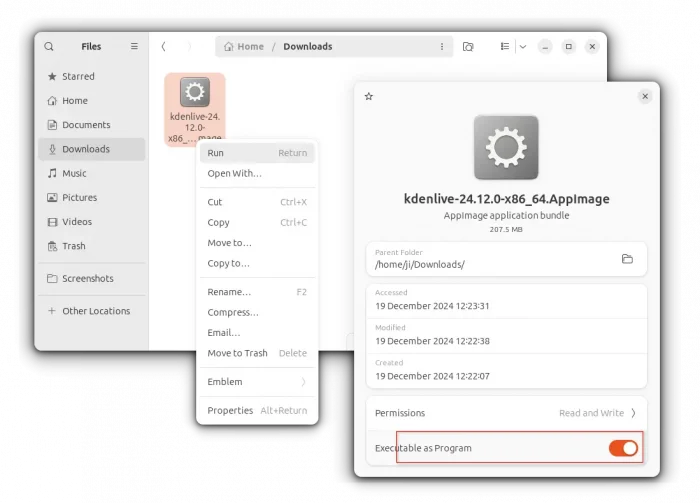
Task: Click the Accessed date 12:23:31 entry
Action: pos(506,301)
